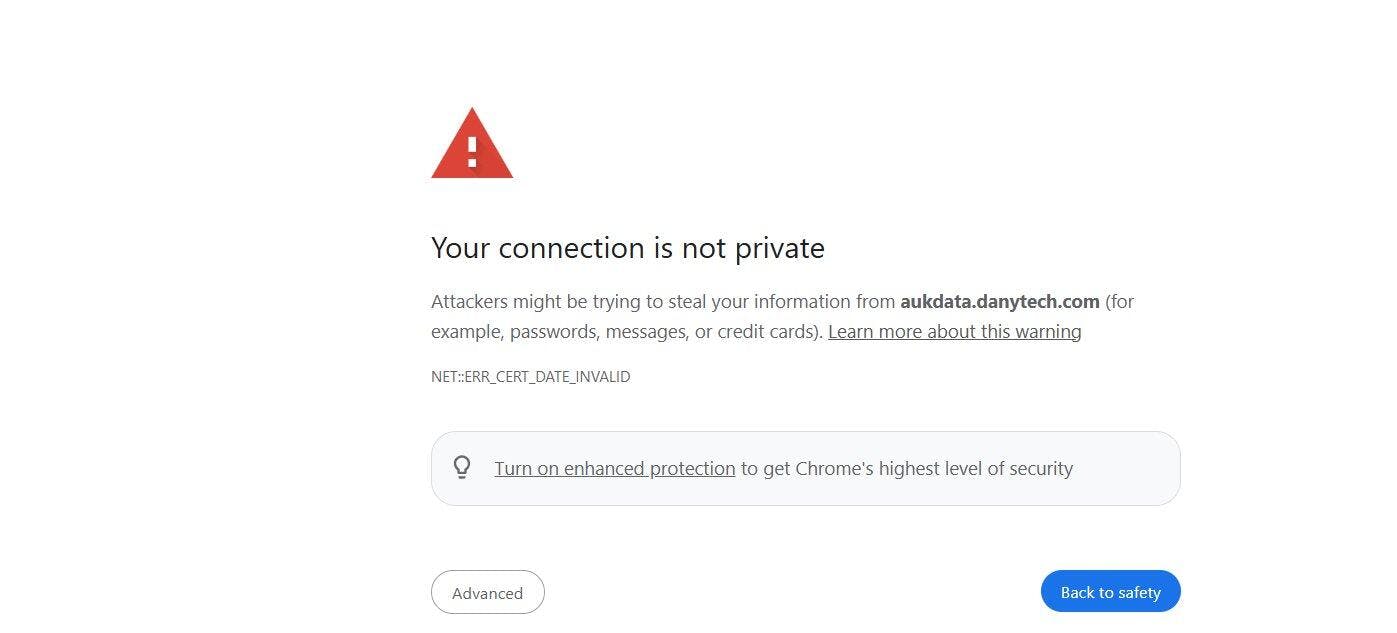
Task: Click the word "example" in the description
Action: point(465,331)
